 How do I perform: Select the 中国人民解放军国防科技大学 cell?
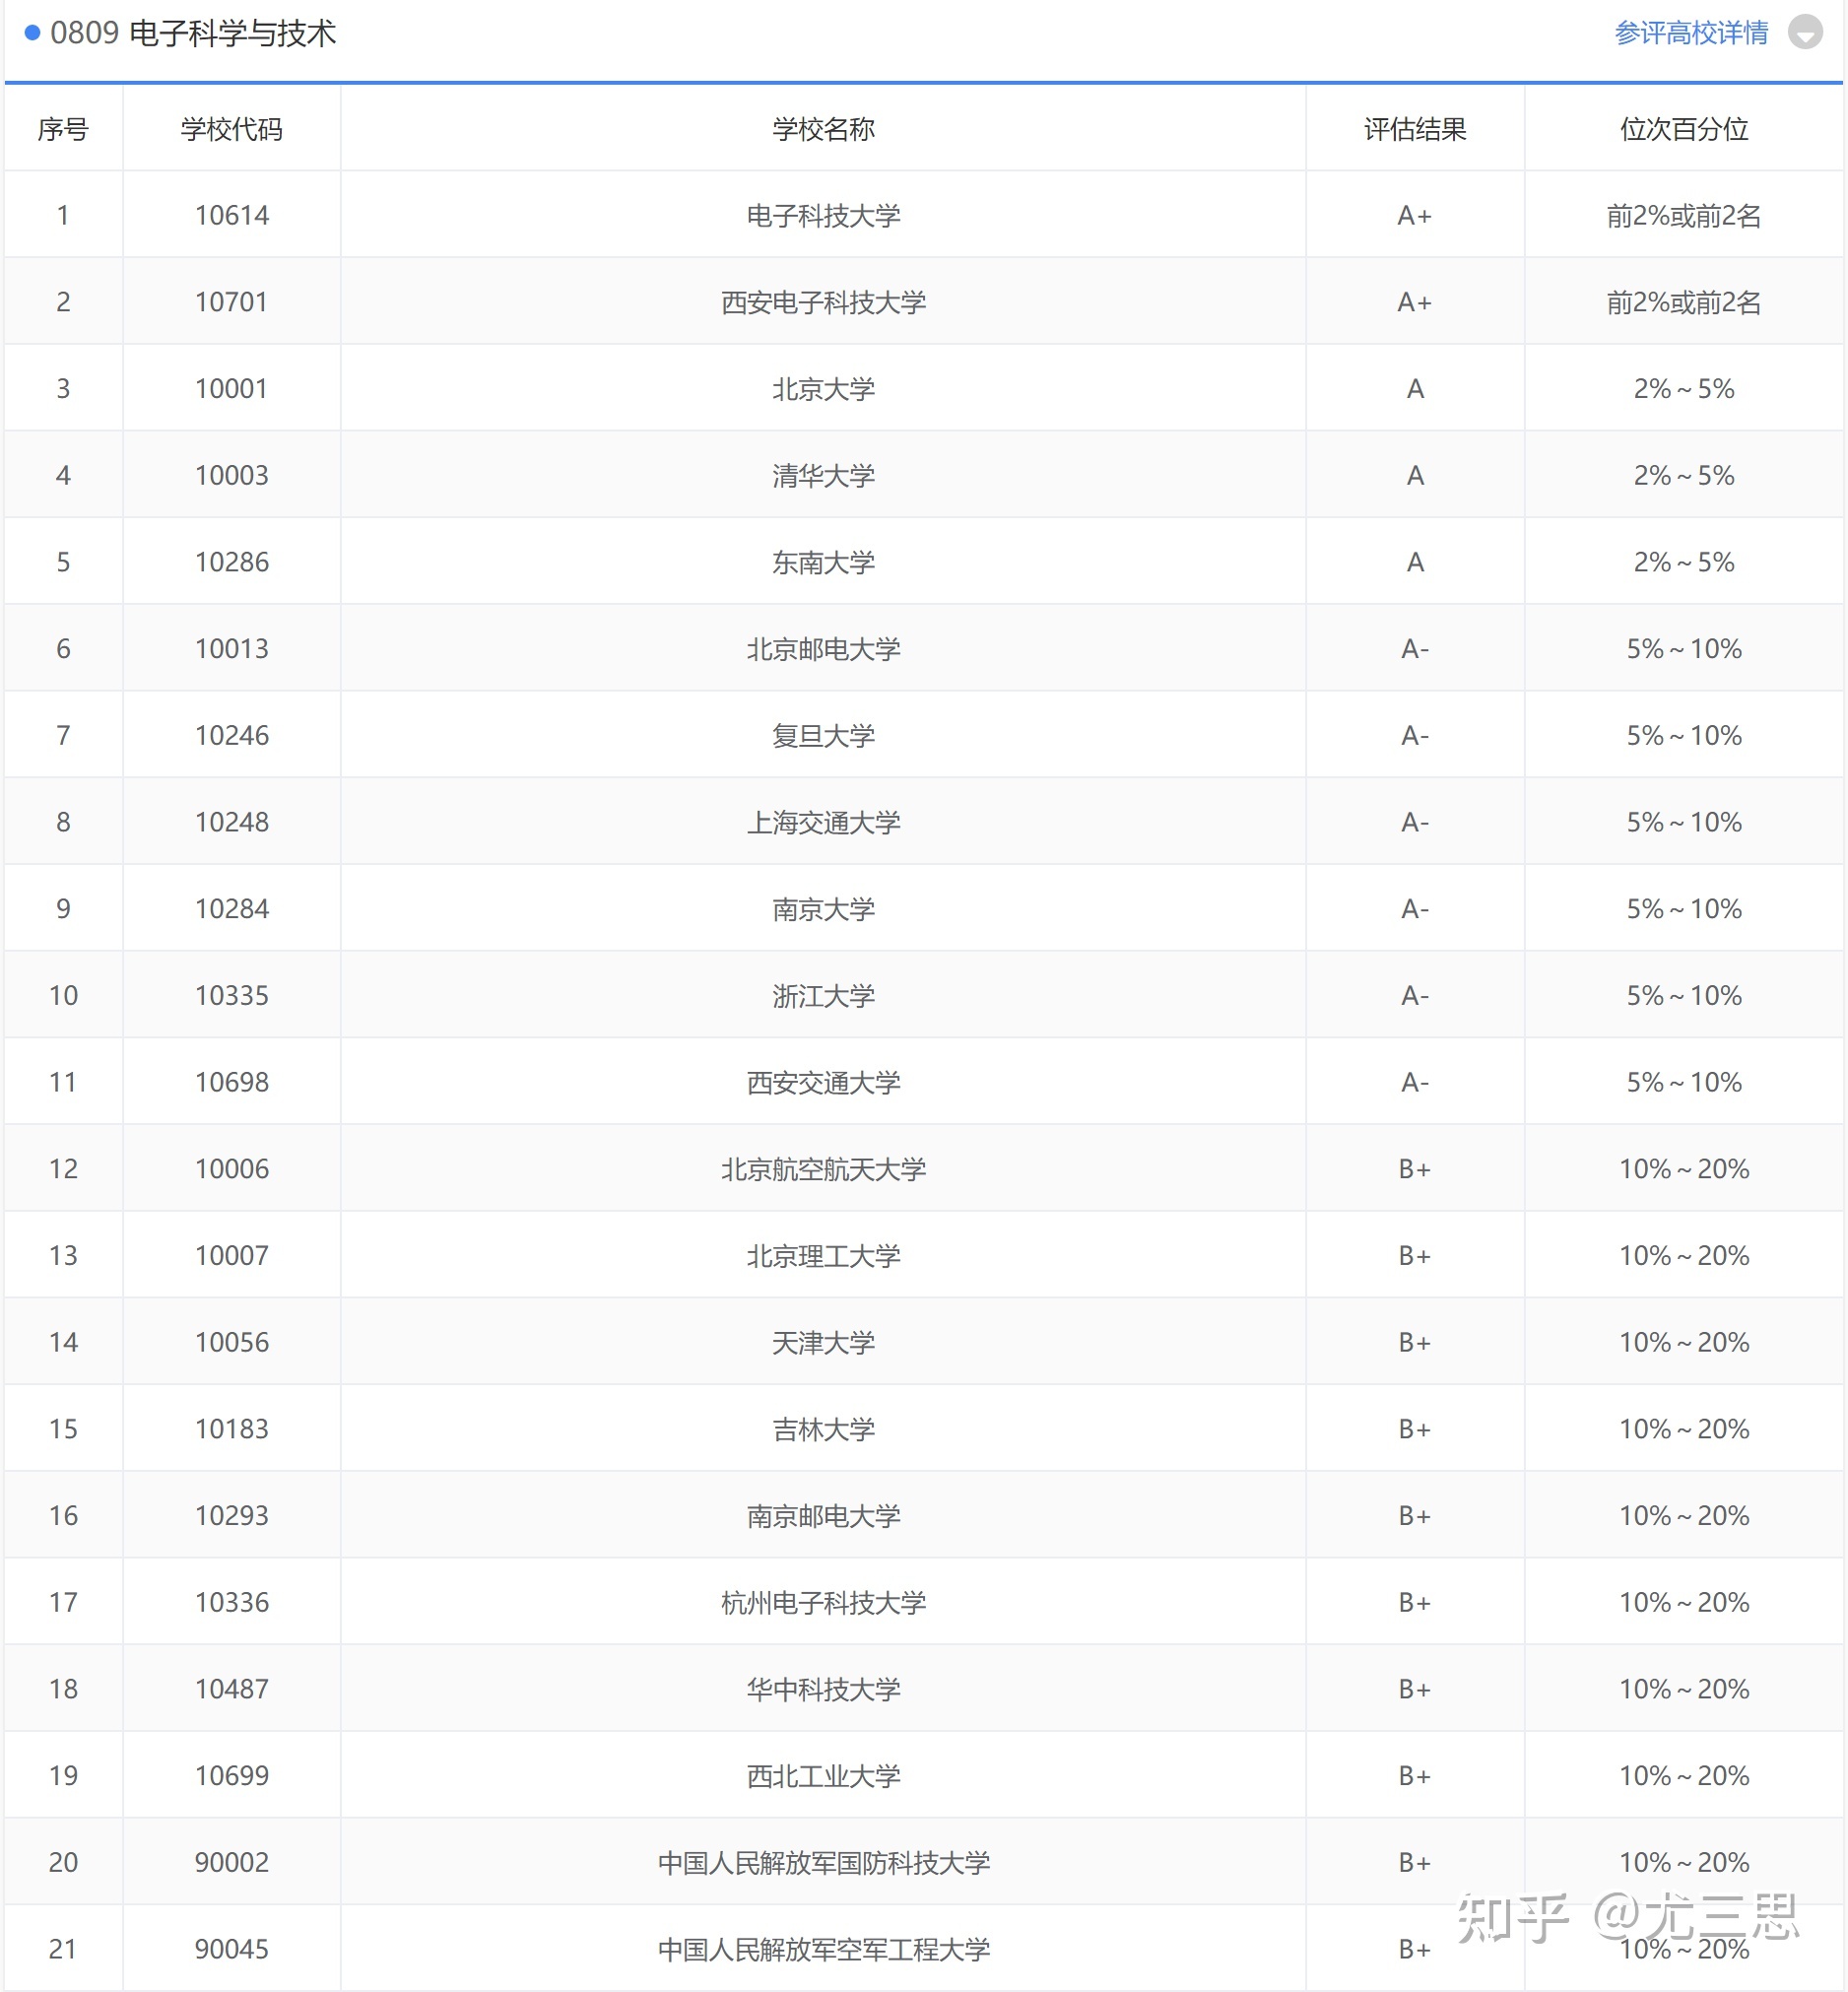click(x=823, y=1862)
